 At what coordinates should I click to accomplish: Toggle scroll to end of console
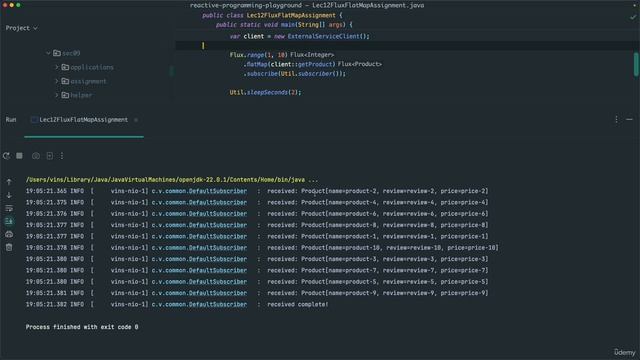click(9, 221)
